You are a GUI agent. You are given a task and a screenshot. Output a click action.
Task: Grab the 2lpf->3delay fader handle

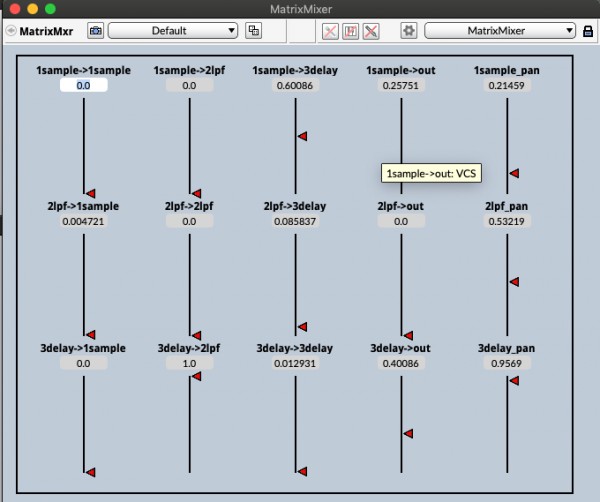(x=302, y=327)
